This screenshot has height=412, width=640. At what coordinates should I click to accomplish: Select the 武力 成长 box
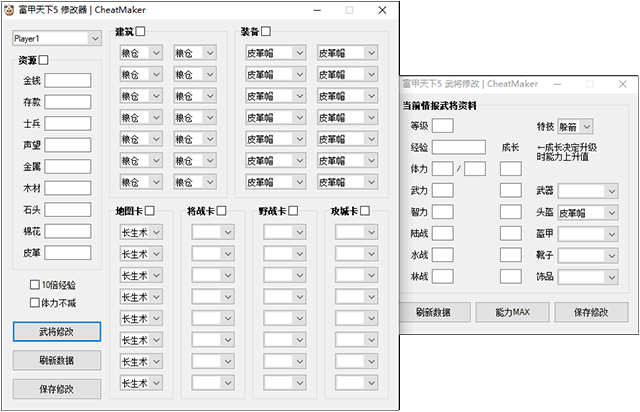coord(511,190)
